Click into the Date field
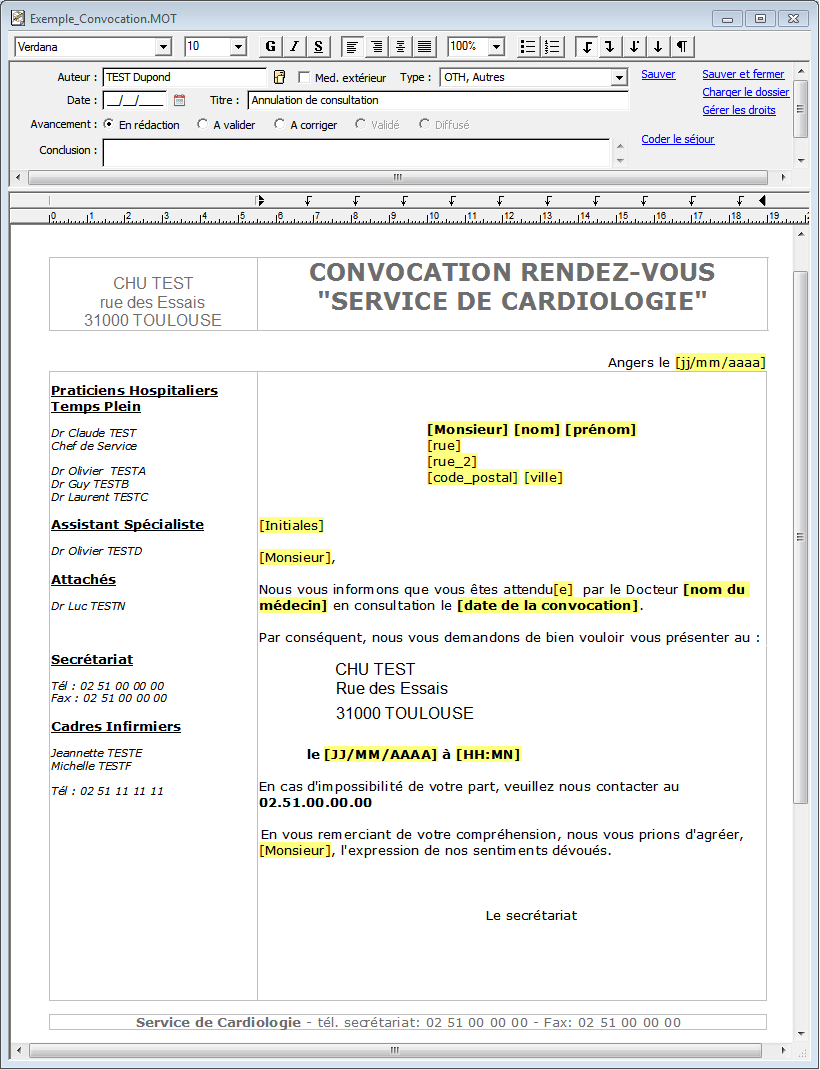820x1070 pixels. (134, 100)
